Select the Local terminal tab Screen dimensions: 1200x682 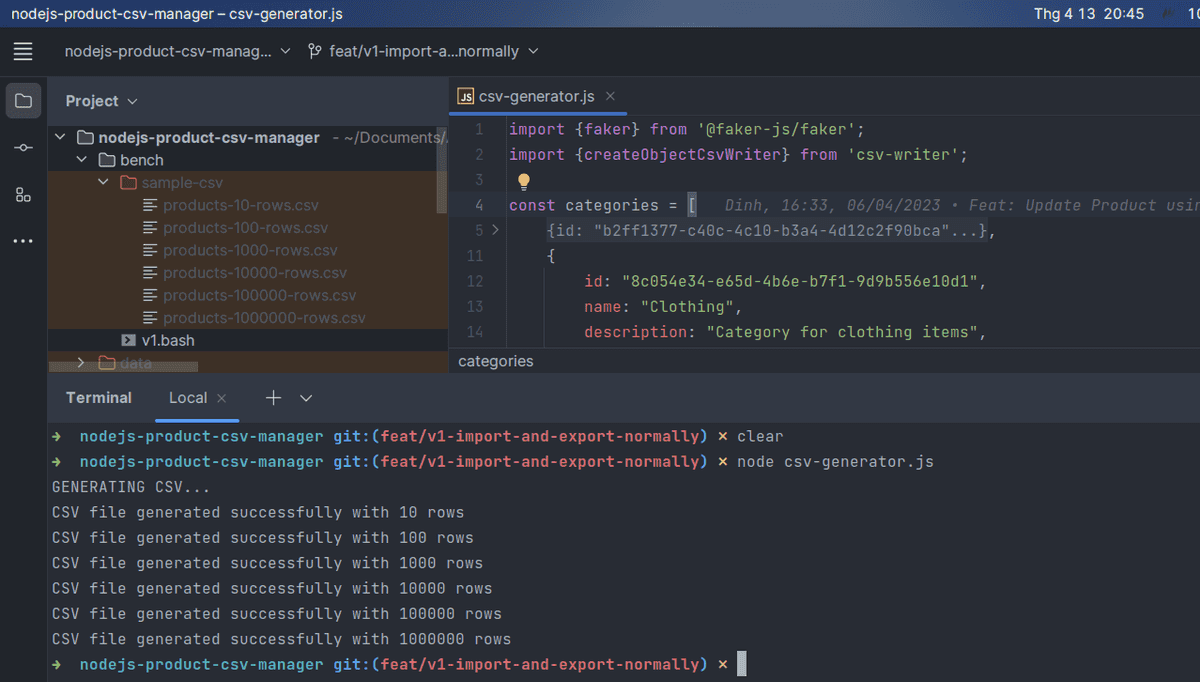(188, 397)
